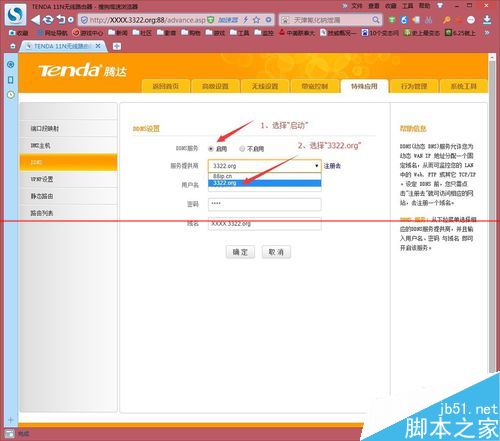Click the key password icon in toolbar
Image resolution: width=500 pixels, height=441 pixels.
point(447,20)
